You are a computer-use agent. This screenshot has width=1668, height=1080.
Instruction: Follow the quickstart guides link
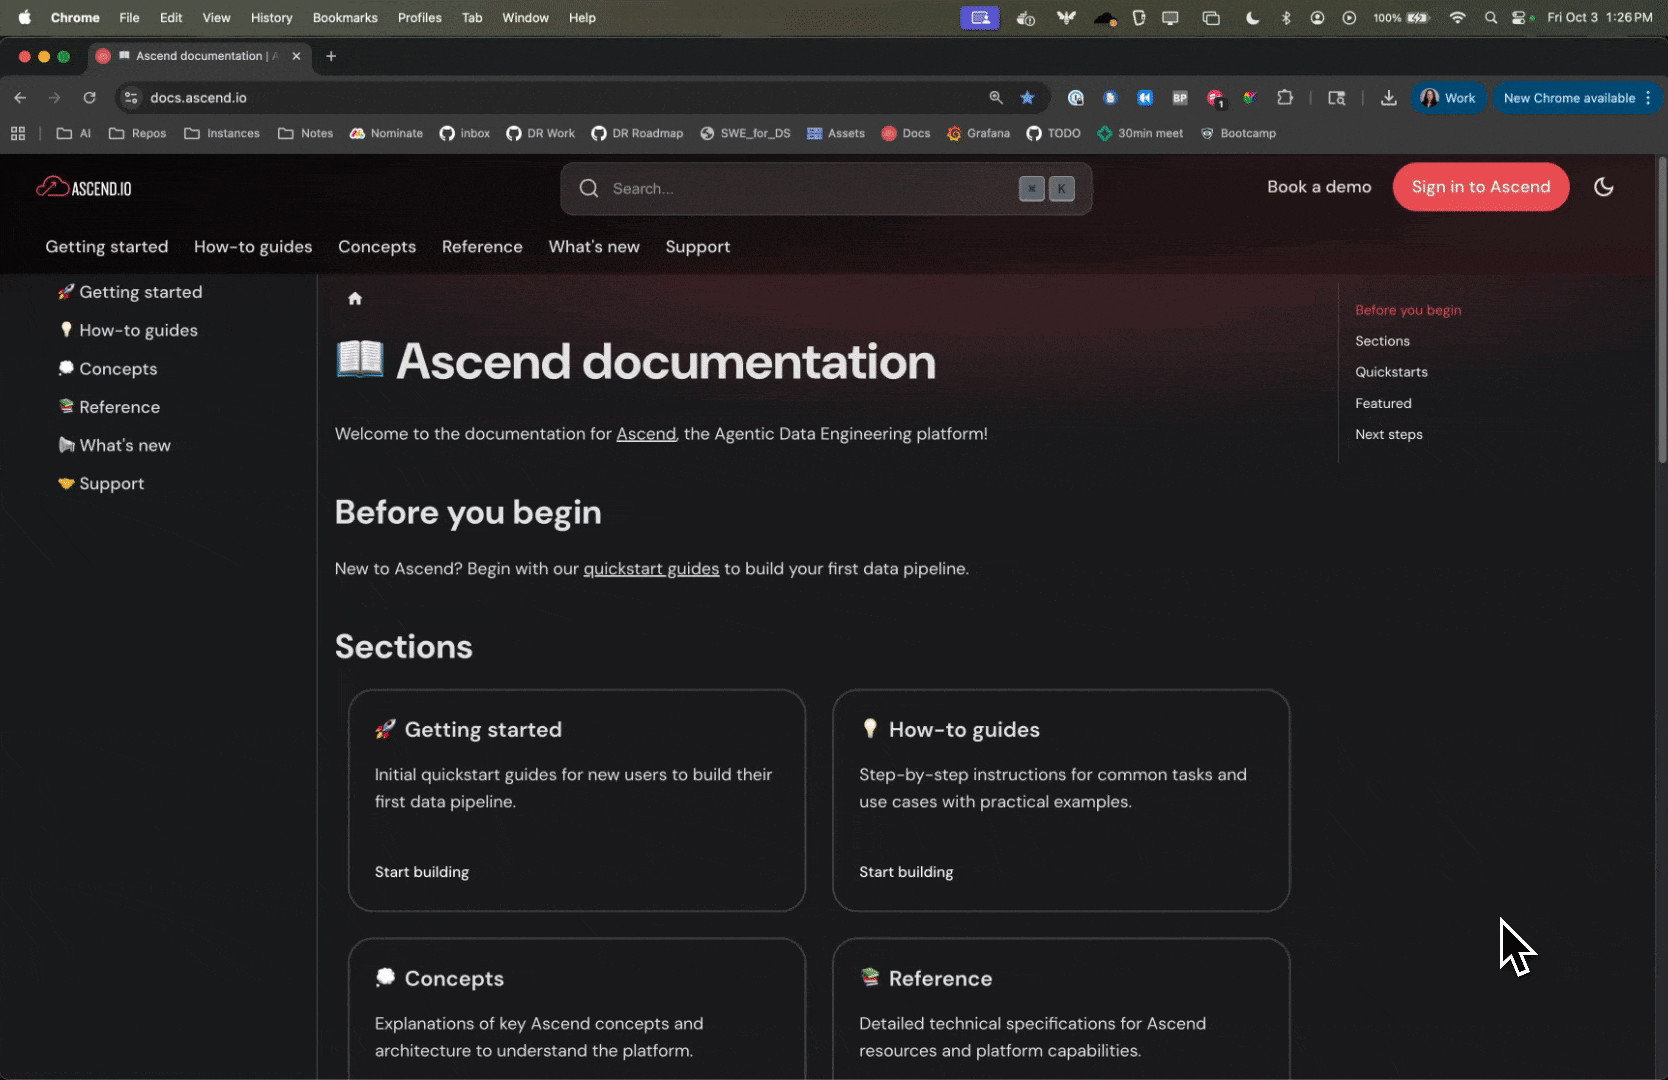click(651, 569)
